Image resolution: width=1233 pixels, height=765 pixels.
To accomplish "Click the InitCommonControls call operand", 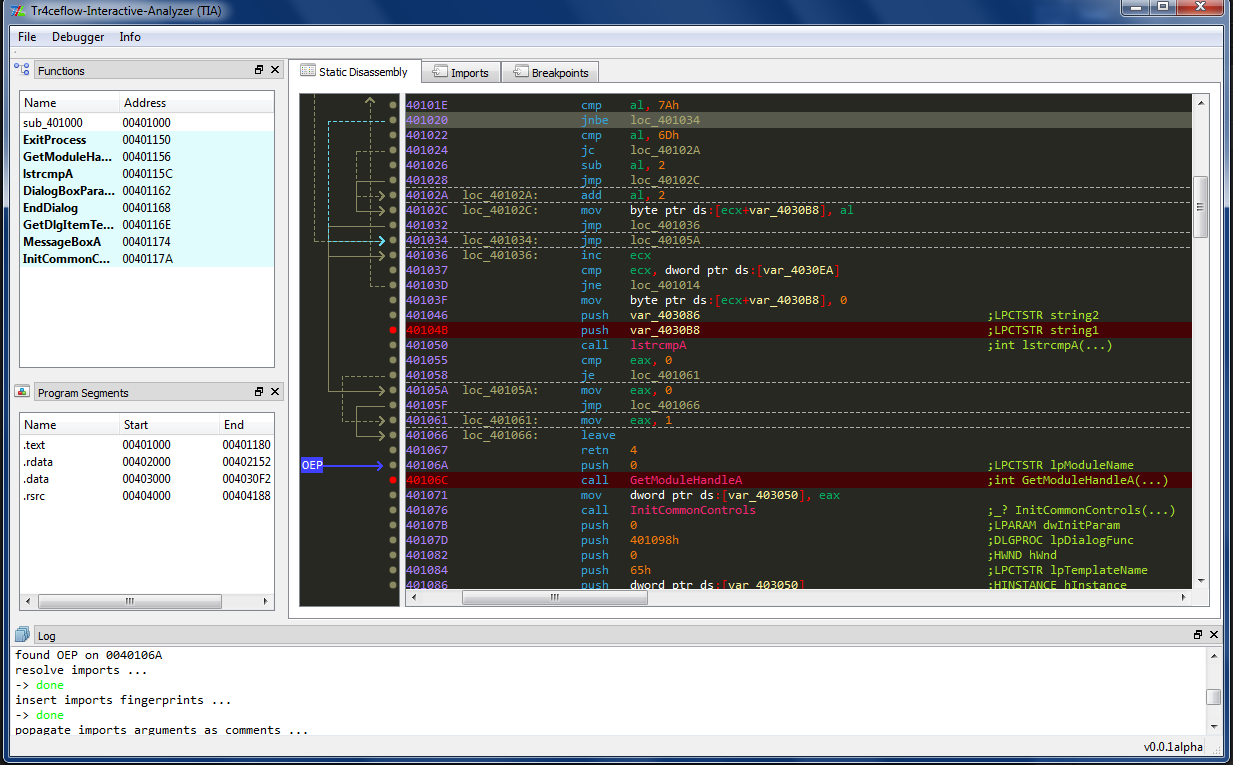I will pos(693,510).
